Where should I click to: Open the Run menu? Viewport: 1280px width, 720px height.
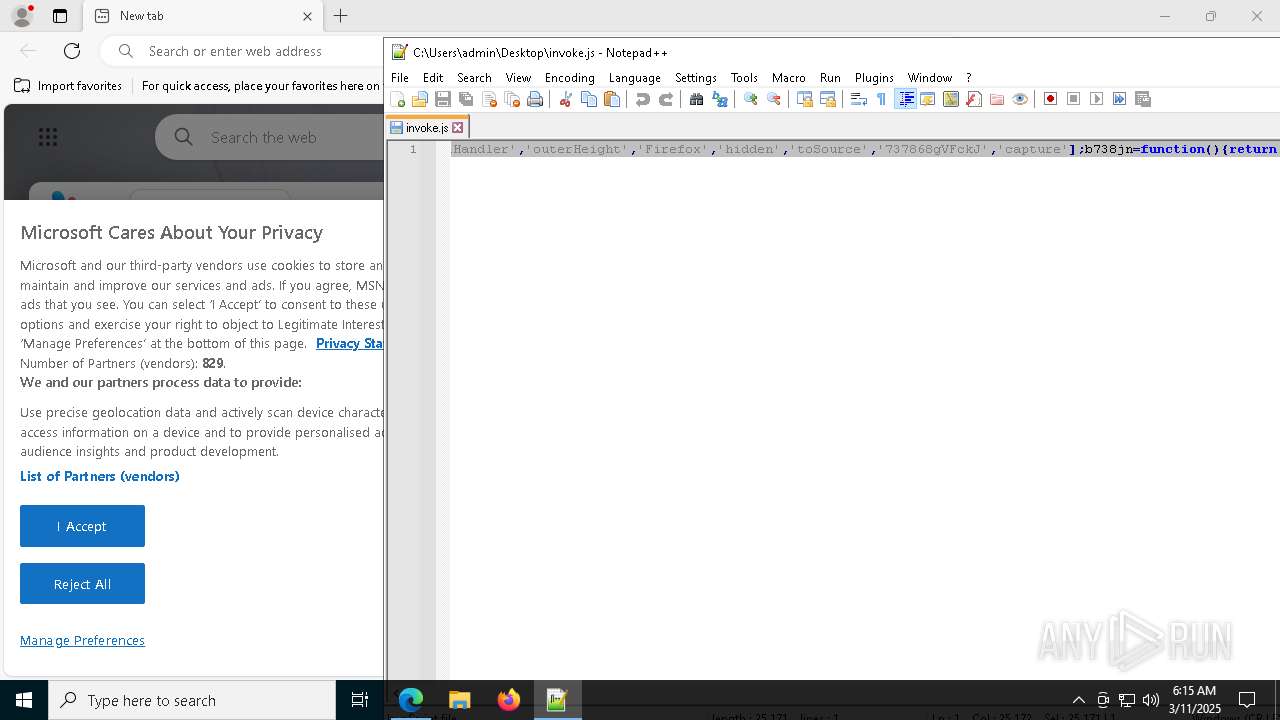[x=830, y=77]
